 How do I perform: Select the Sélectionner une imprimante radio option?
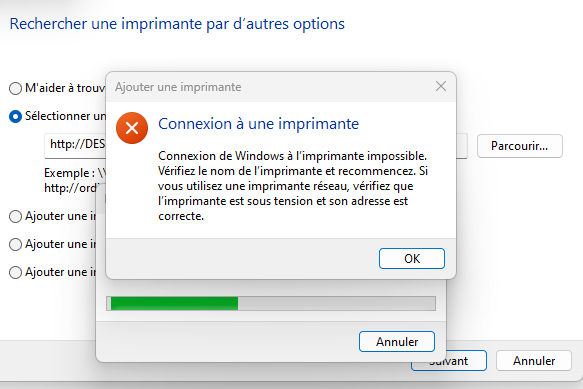[15, 116]
